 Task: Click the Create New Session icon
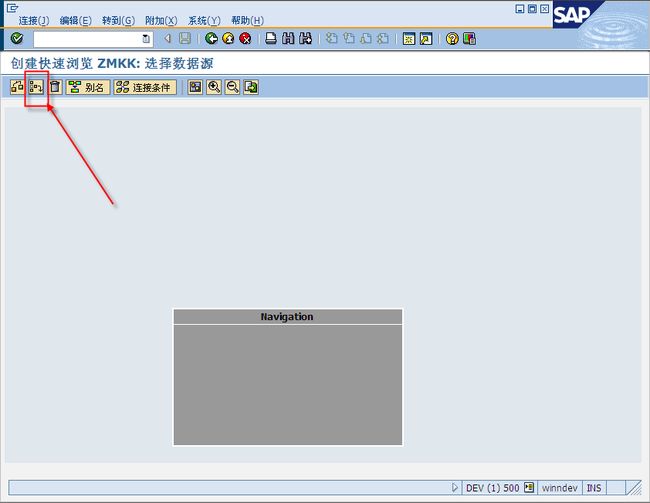click(x=409, y=39)
